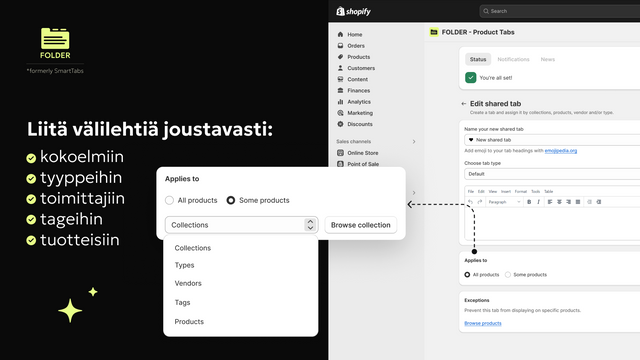Click the Discounts badge icon

tap(340, 124)
